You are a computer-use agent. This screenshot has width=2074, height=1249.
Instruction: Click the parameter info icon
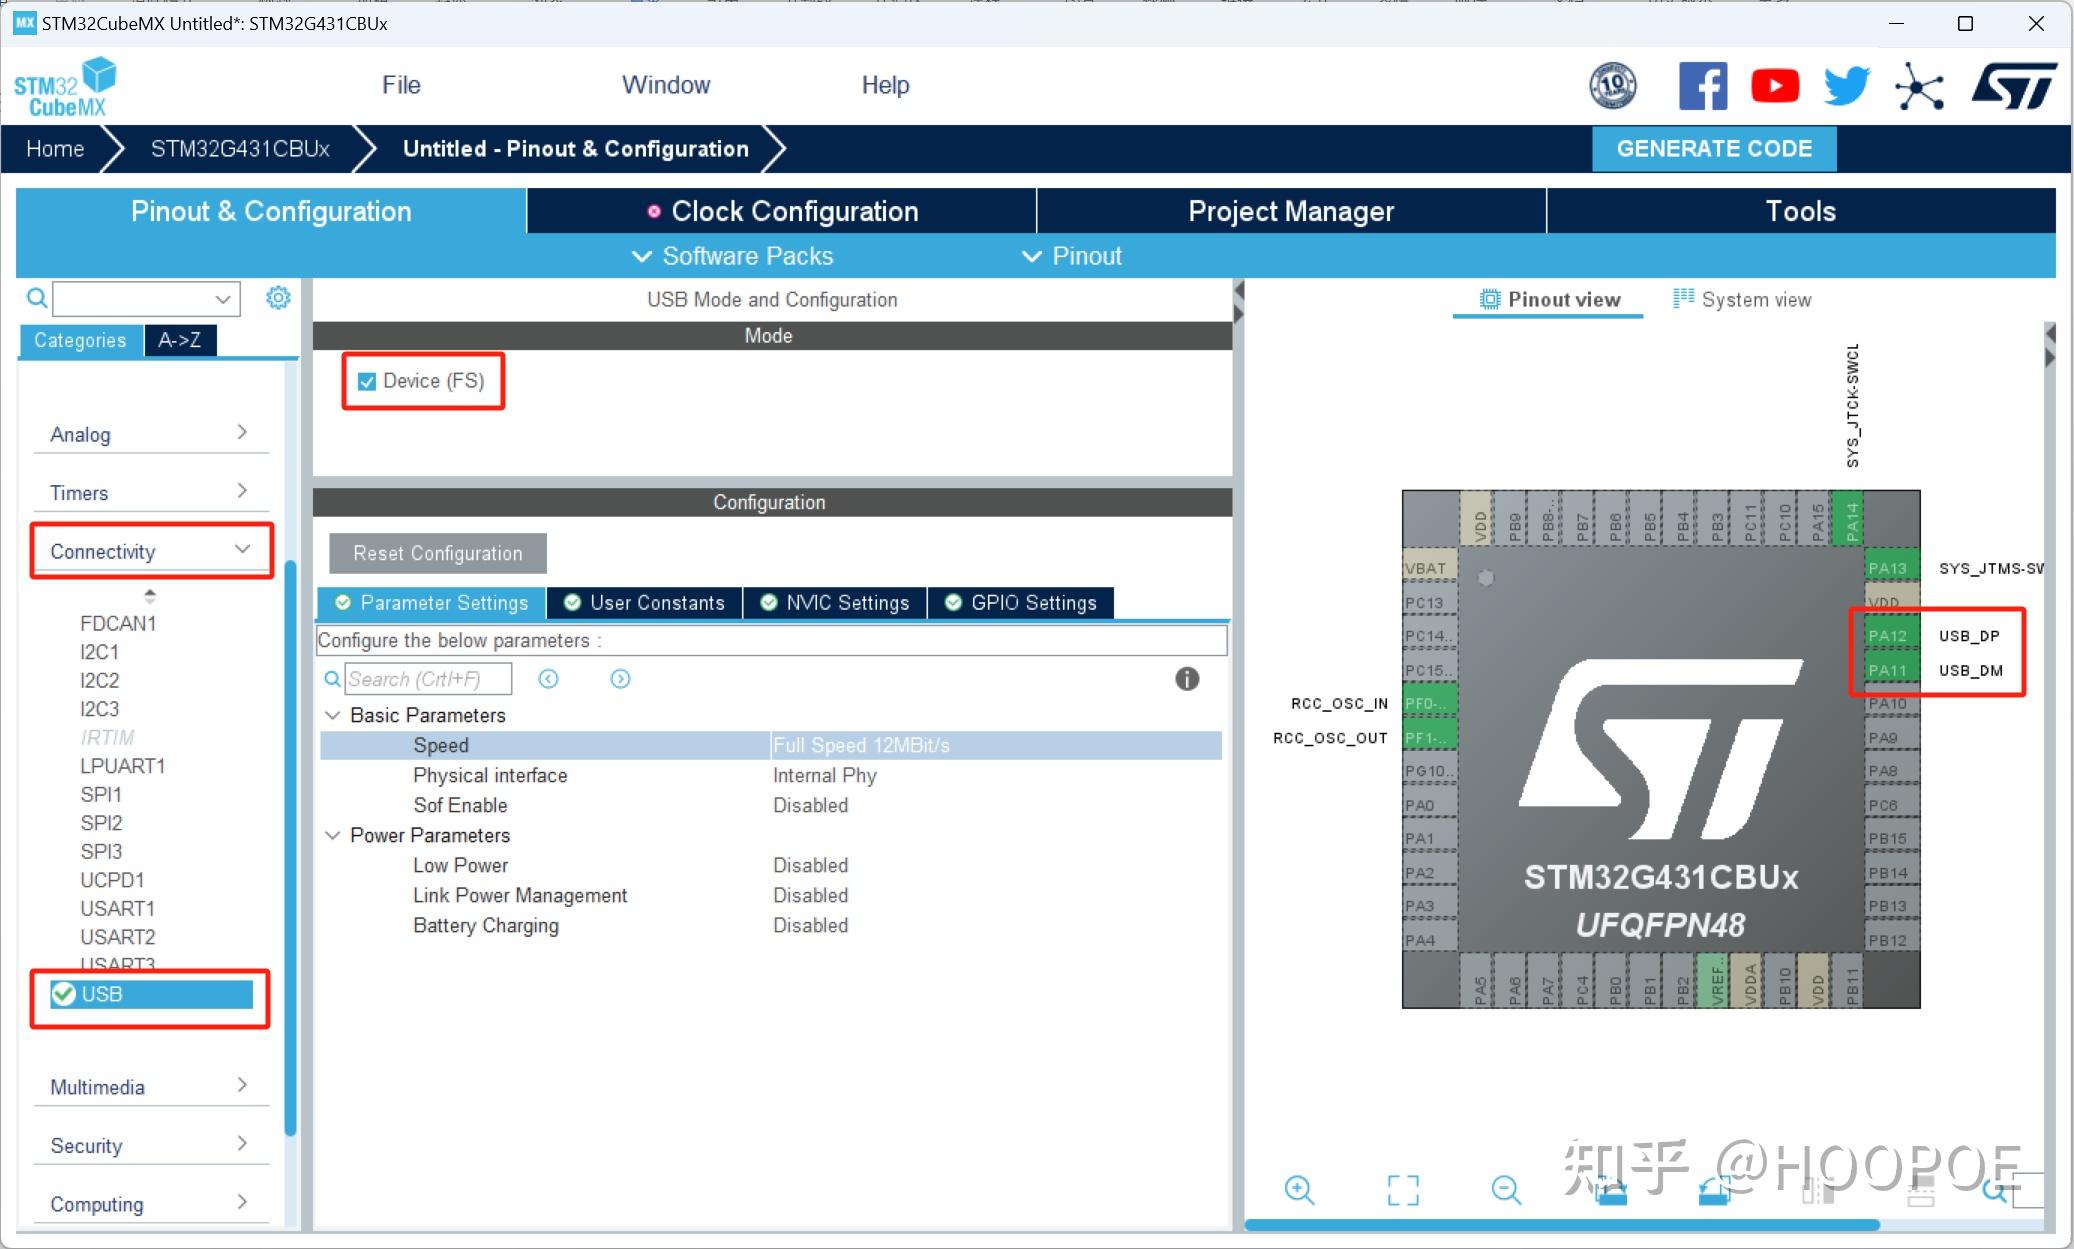point(1186,679)
